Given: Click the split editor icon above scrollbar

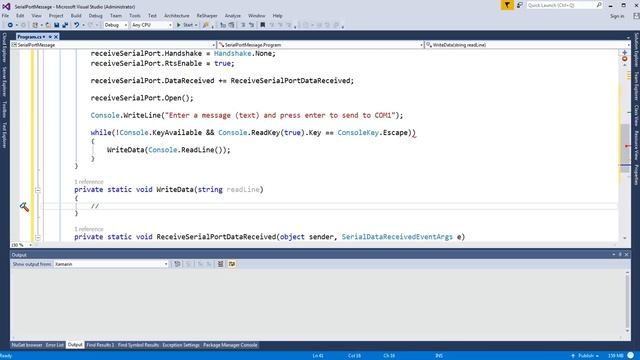Looking at the screenshot, I should pyautogui.click(x=624, y=52).
